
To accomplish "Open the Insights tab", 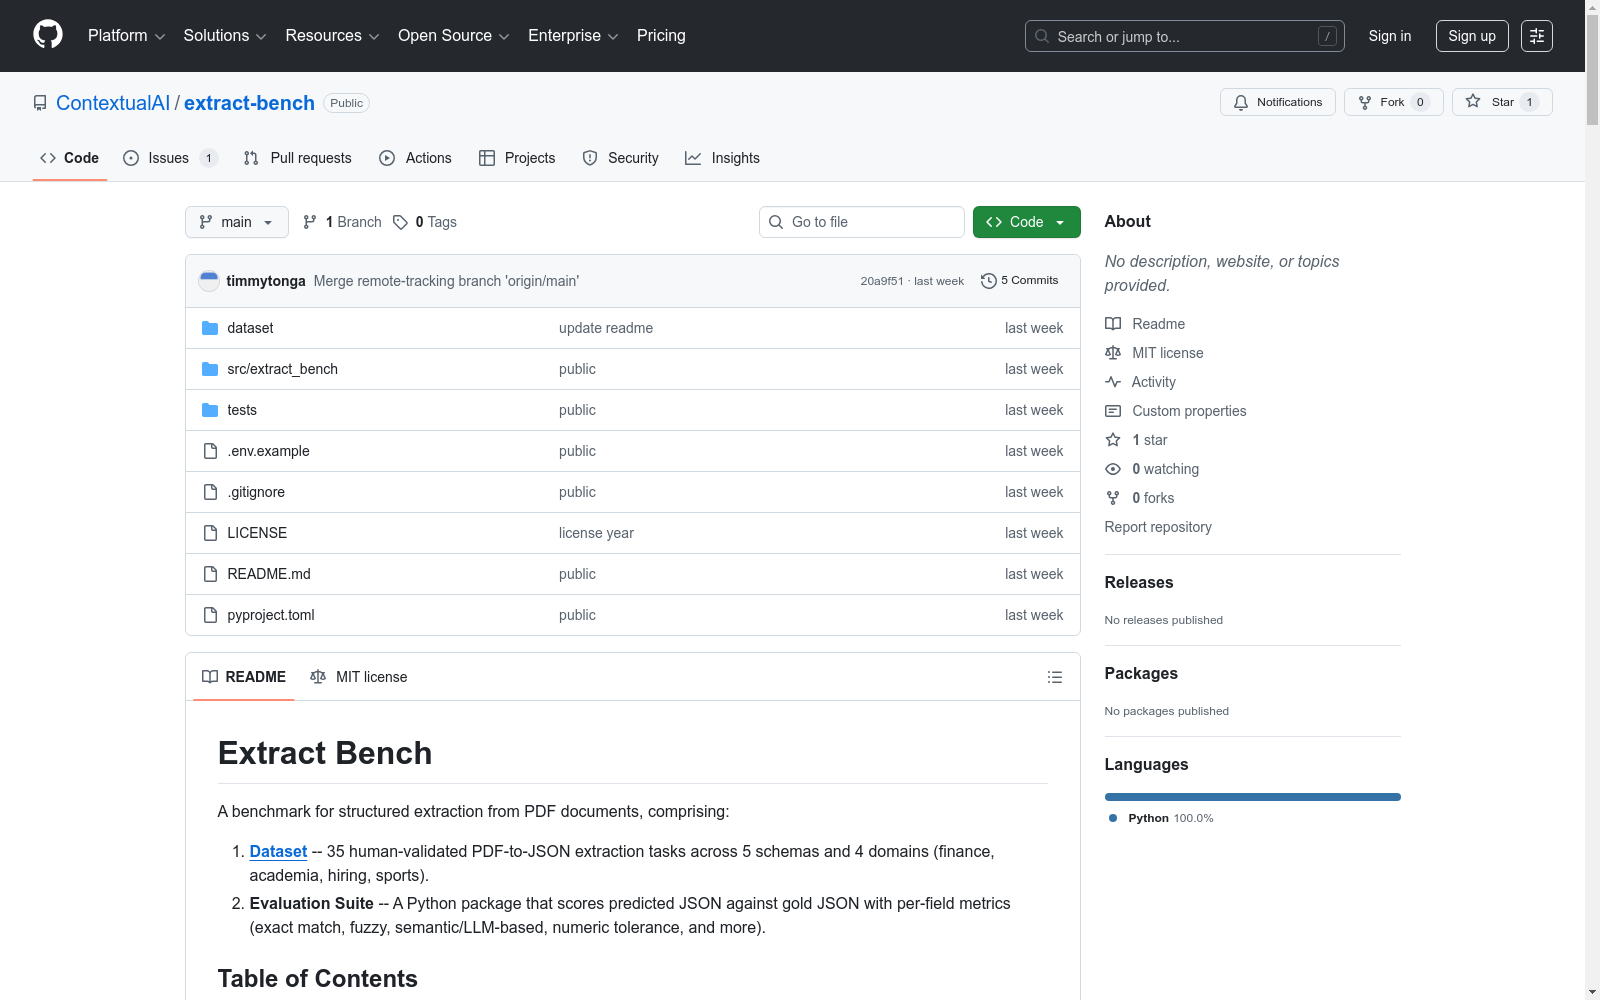I will click(723, 158).
